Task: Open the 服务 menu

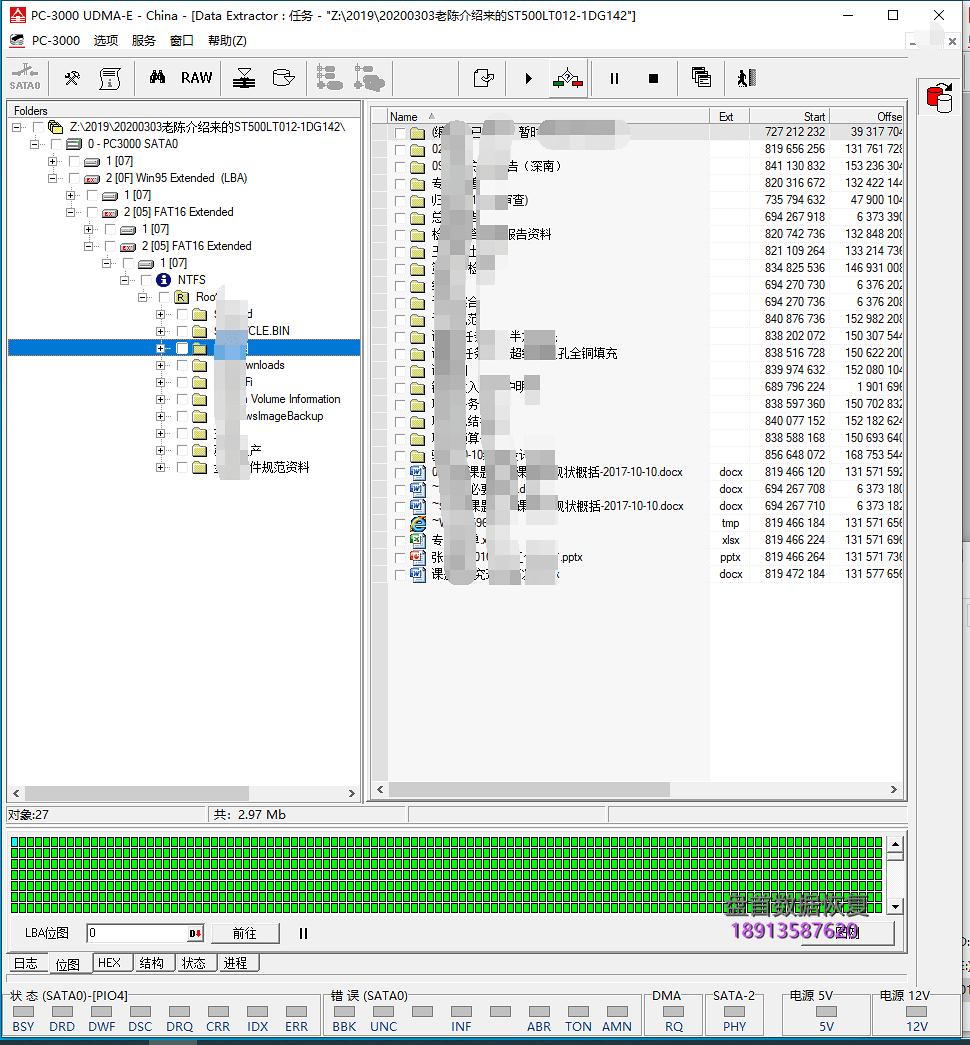Action: pyautogui.click(x=143, y=41)
